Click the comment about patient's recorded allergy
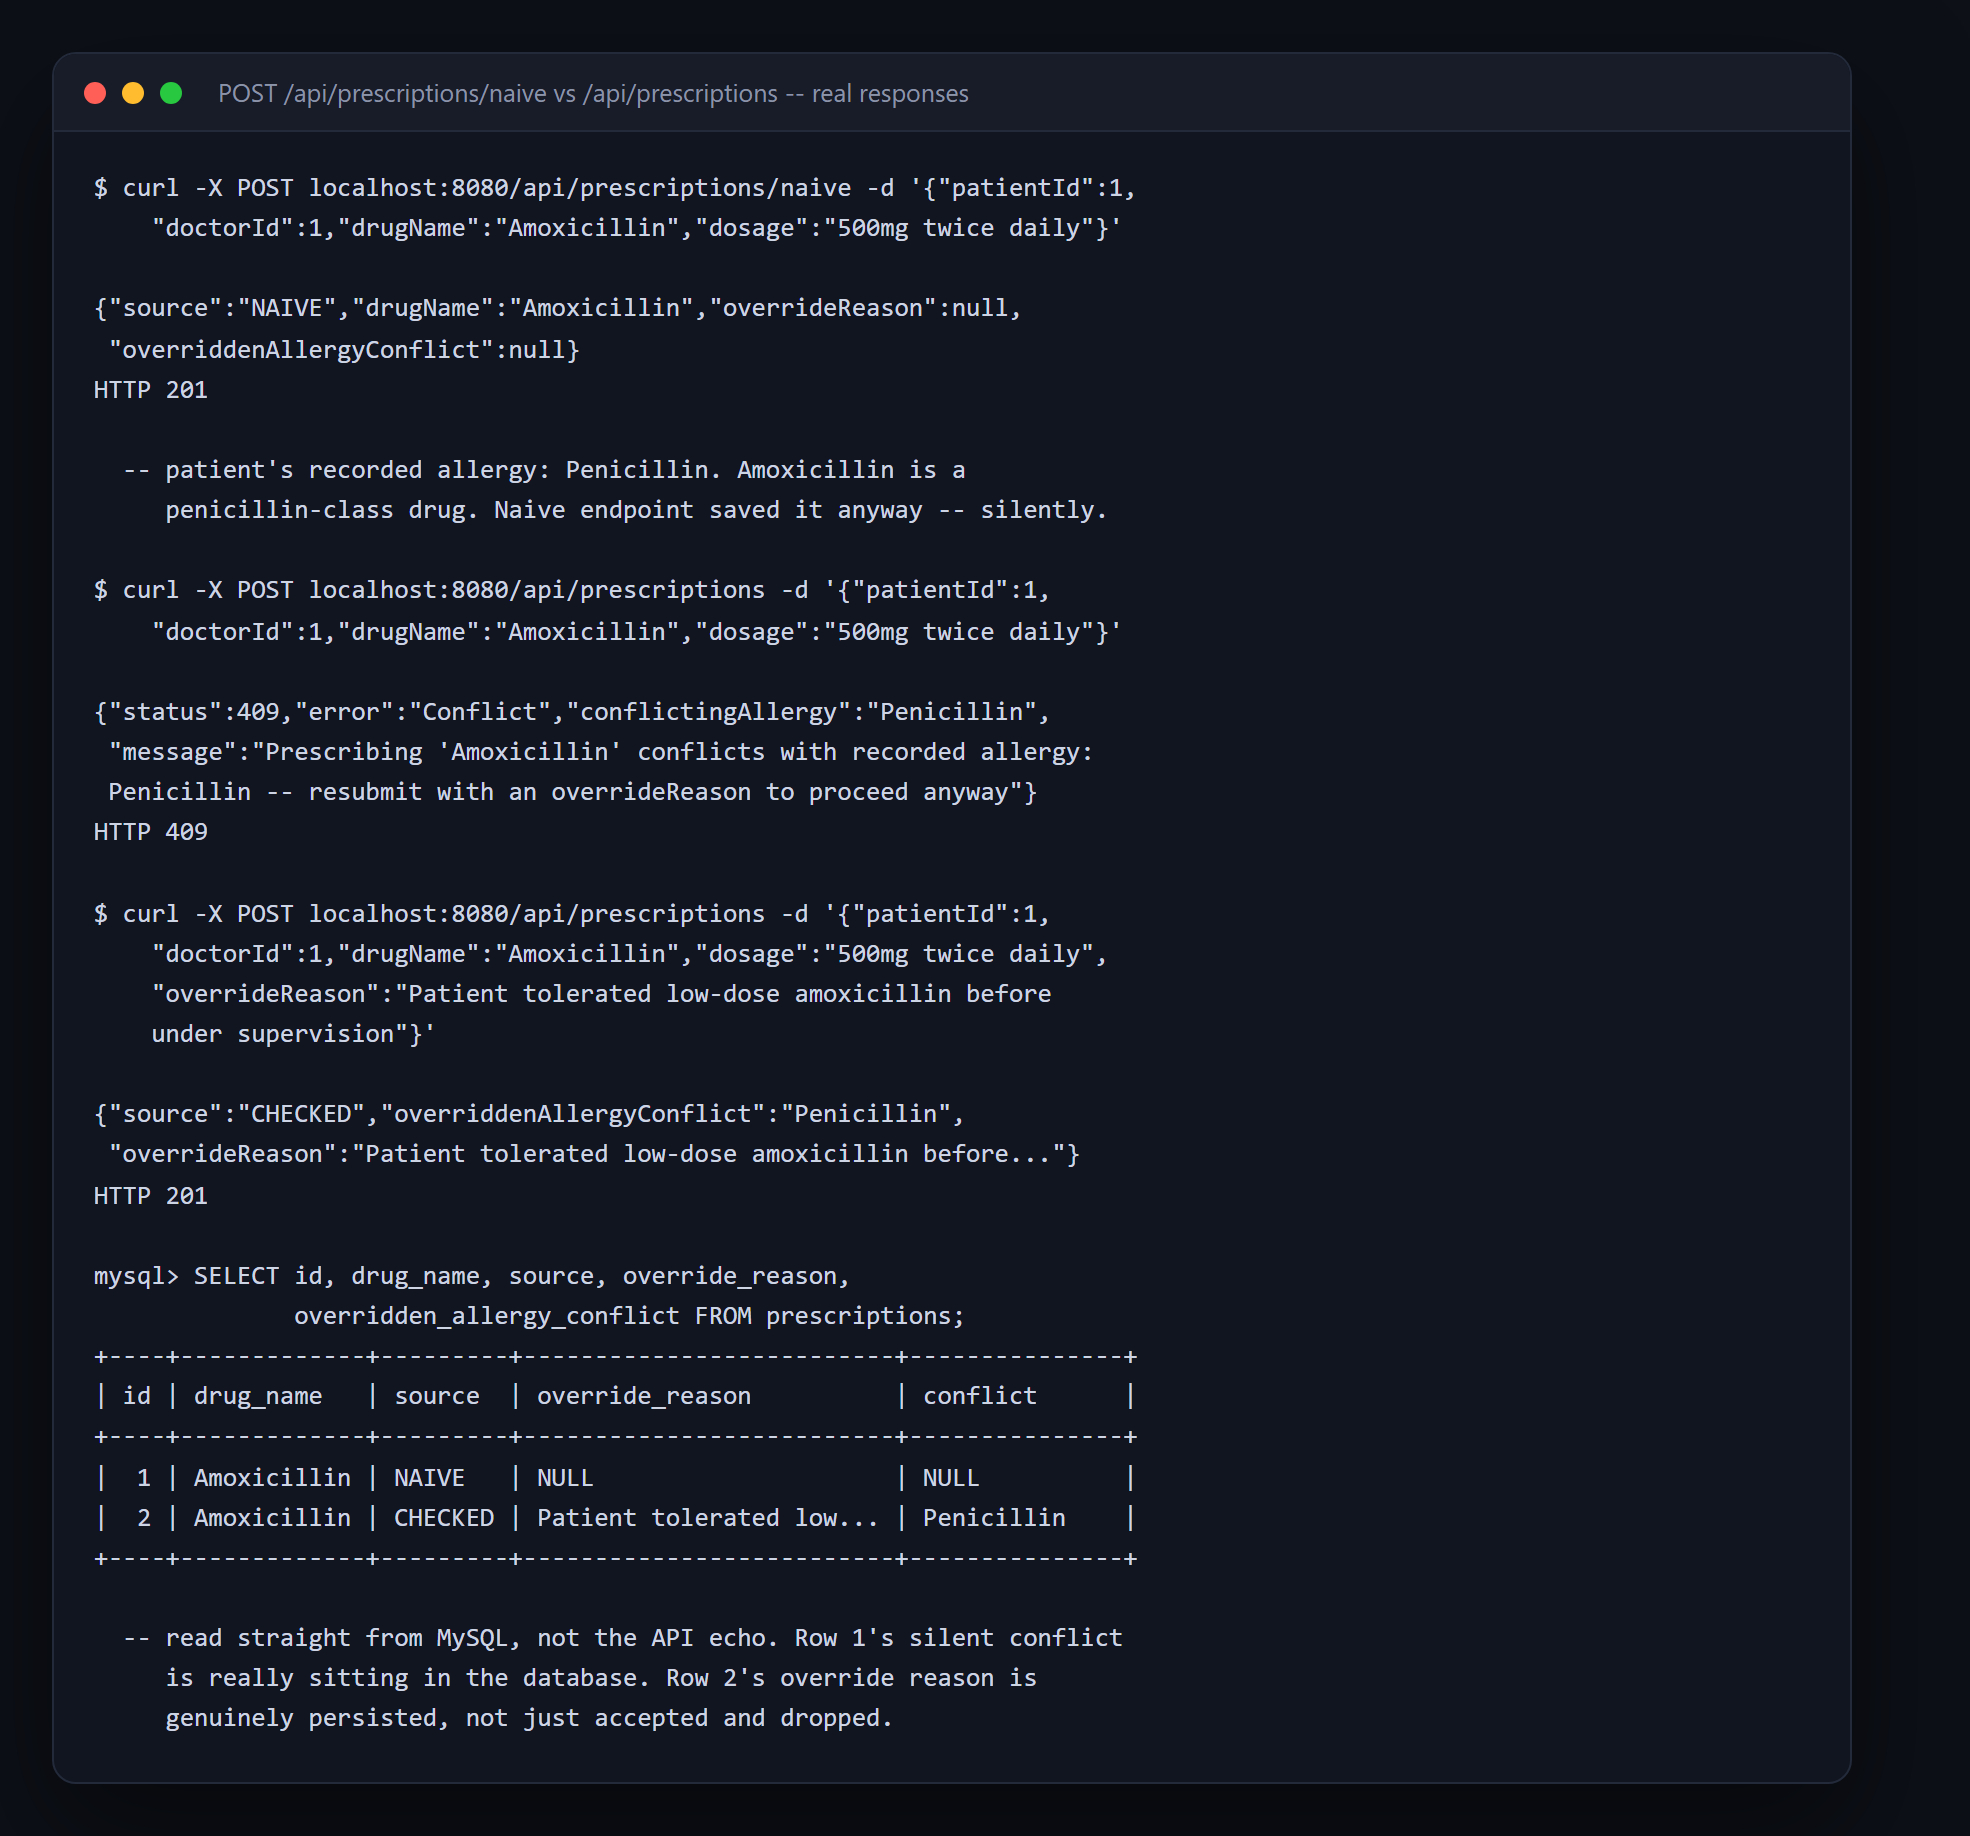 [x=615, y=490]
